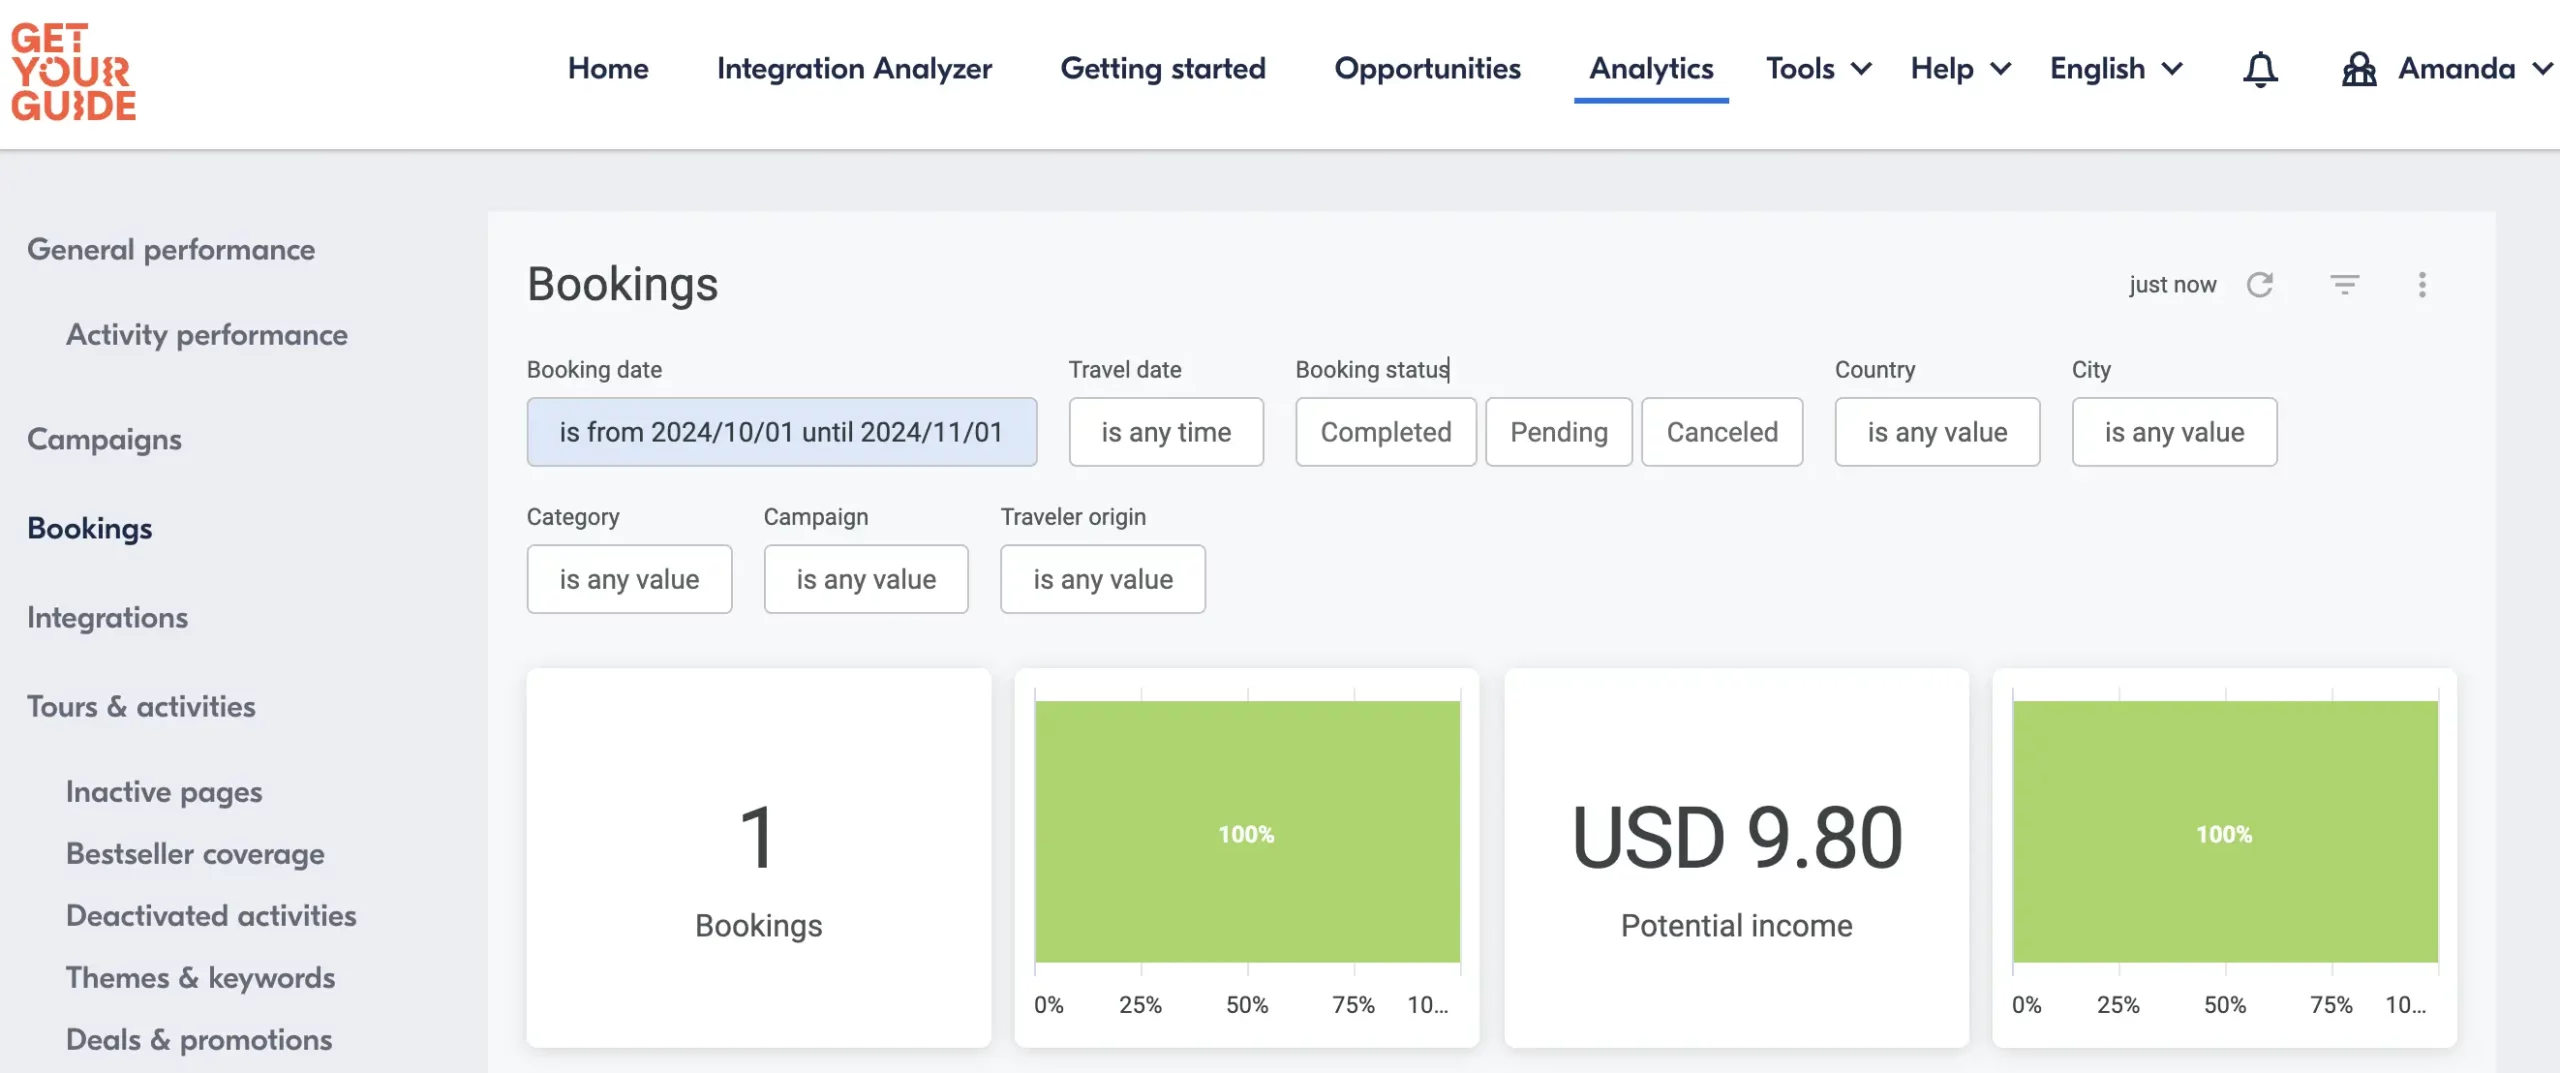2560x1073 pixels.
Task: Click the USD 9.80 Potential income tile
Action: 1736,858
